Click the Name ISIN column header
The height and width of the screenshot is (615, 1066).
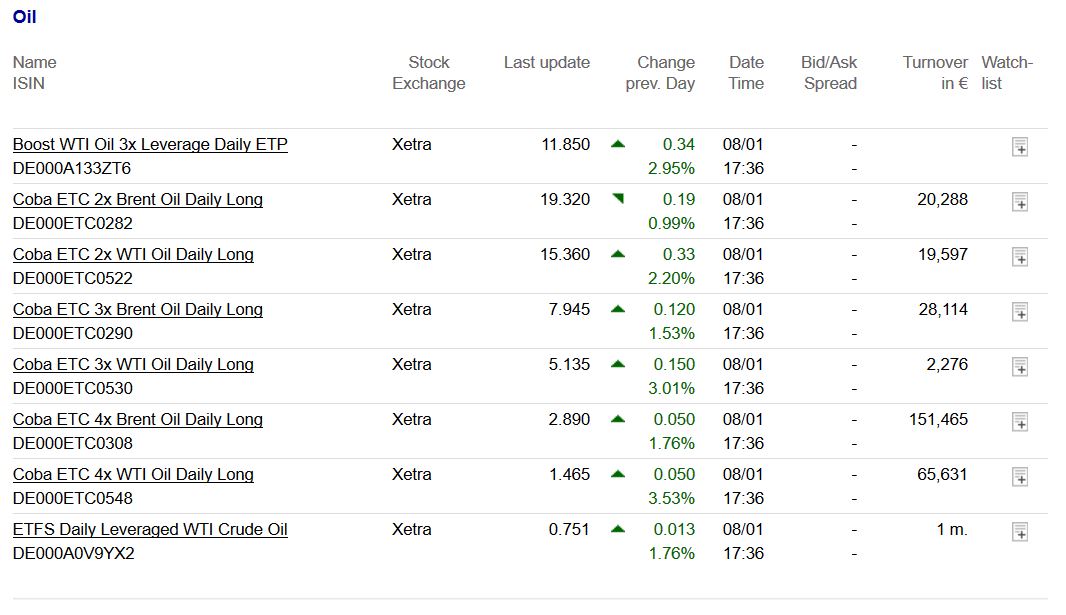(34, 72)
